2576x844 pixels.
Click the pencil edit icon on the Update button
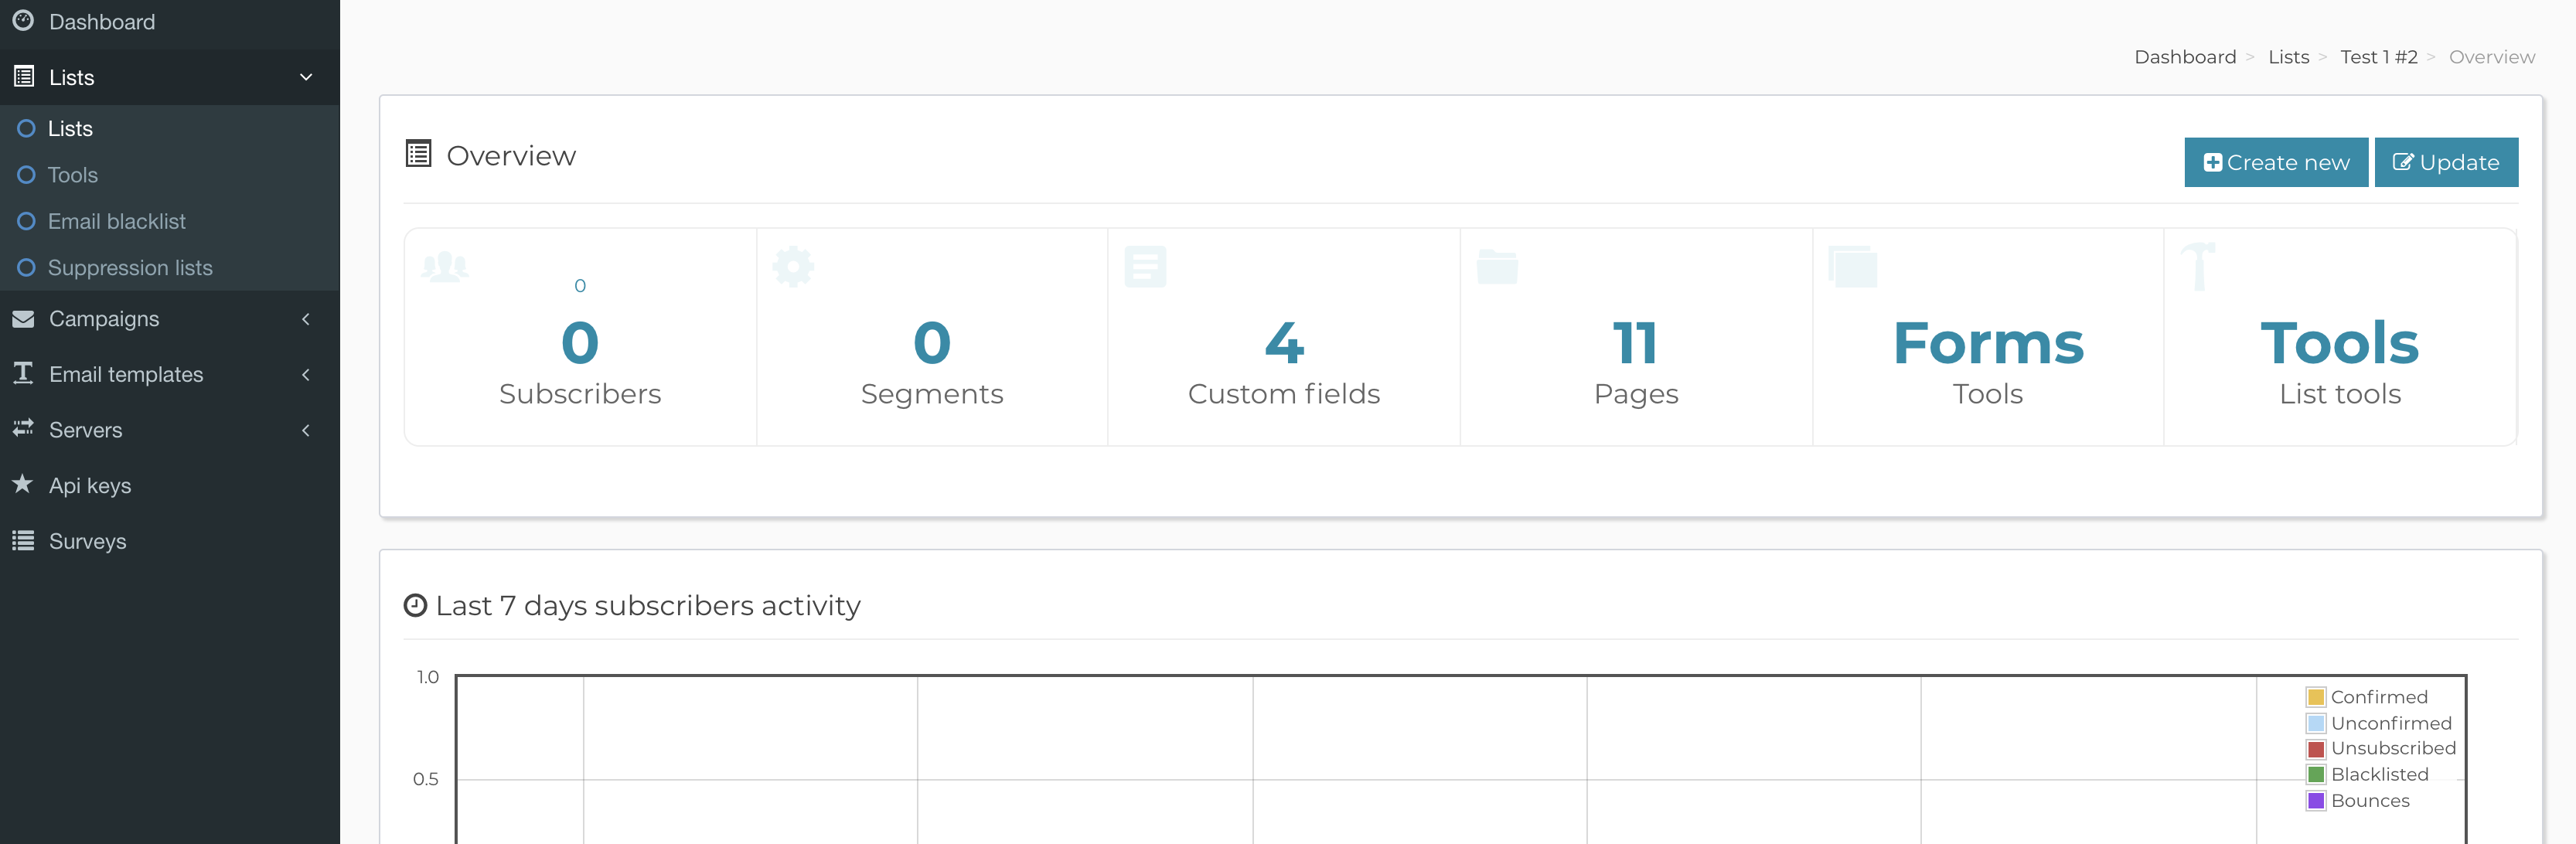2403,162
